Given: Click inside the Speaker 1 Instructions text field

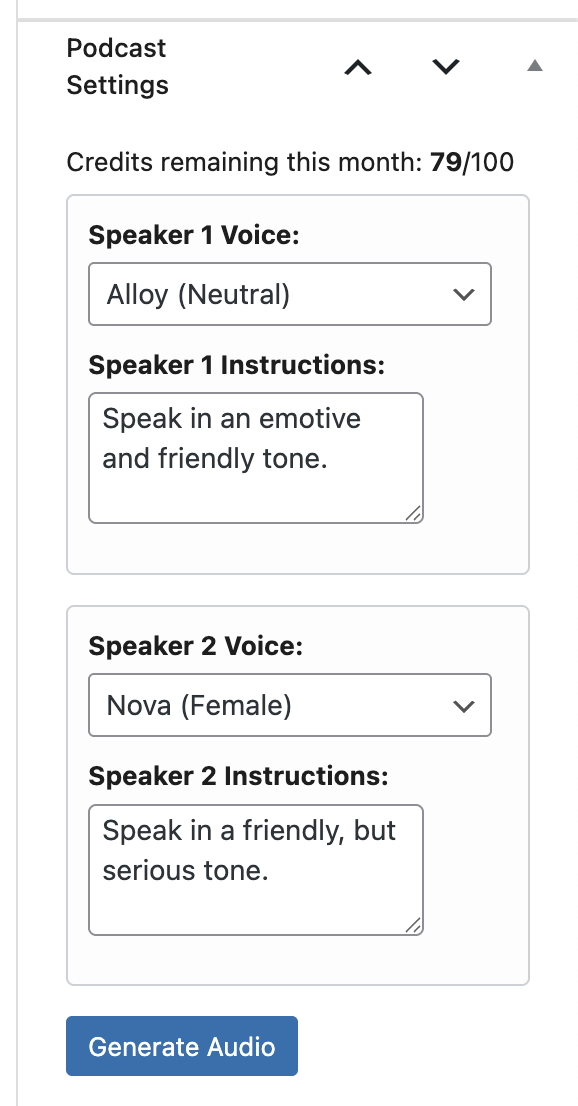Looking at the screenshot, I should pos(255,458).
